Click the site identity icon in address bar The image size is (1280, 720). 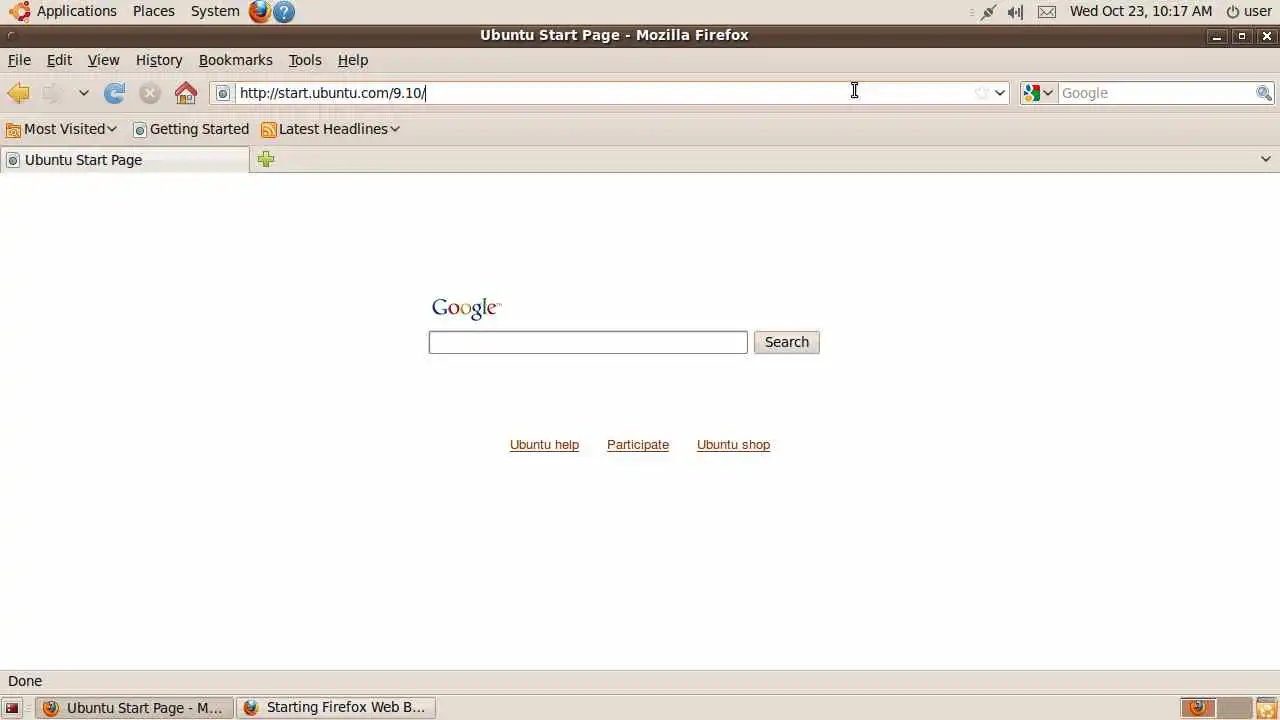click(x=223, y=93)
